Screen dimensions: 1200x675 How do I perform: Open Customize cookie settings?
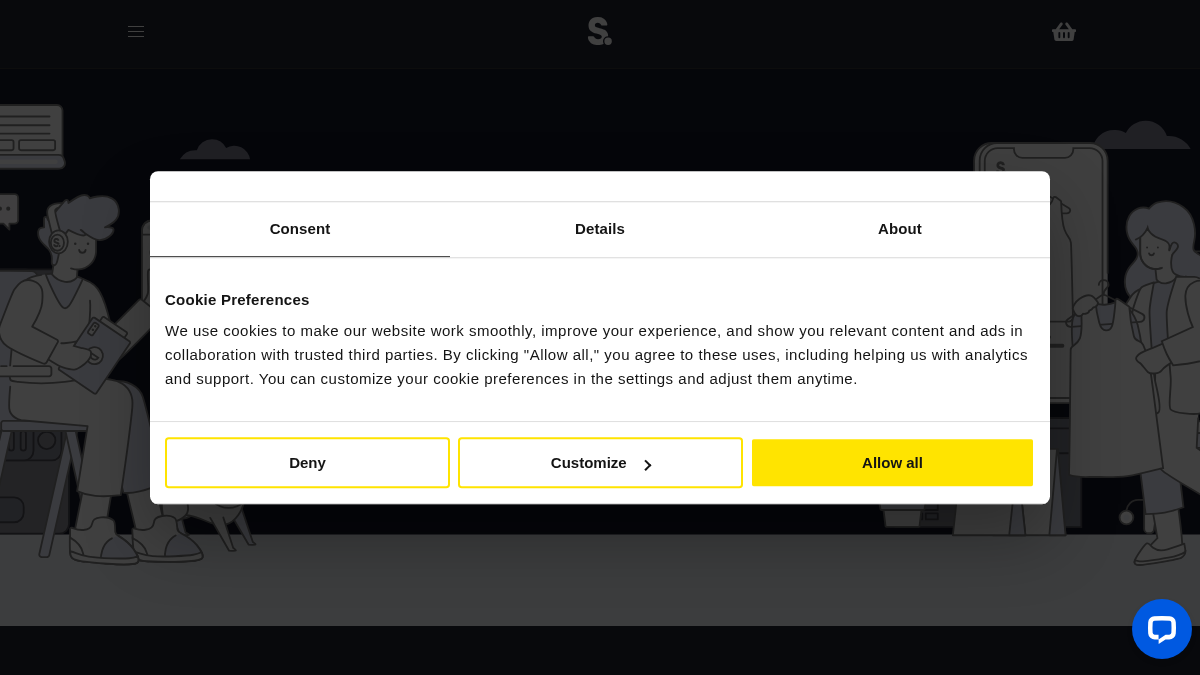600,463
